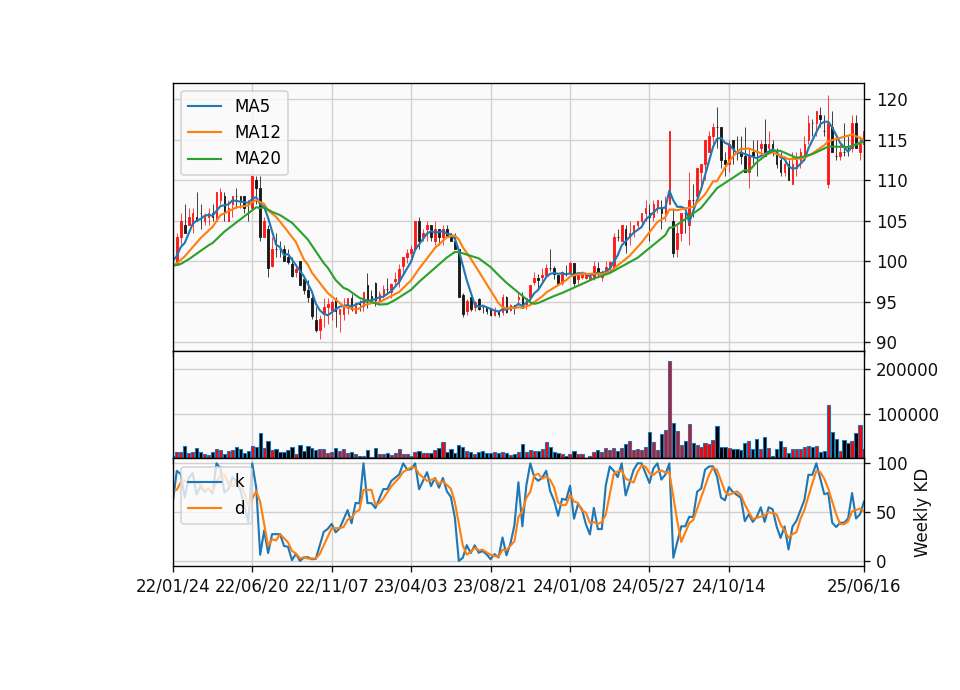
Task: Click the tallest volume bar above 200000
Action: coord(670,410)
